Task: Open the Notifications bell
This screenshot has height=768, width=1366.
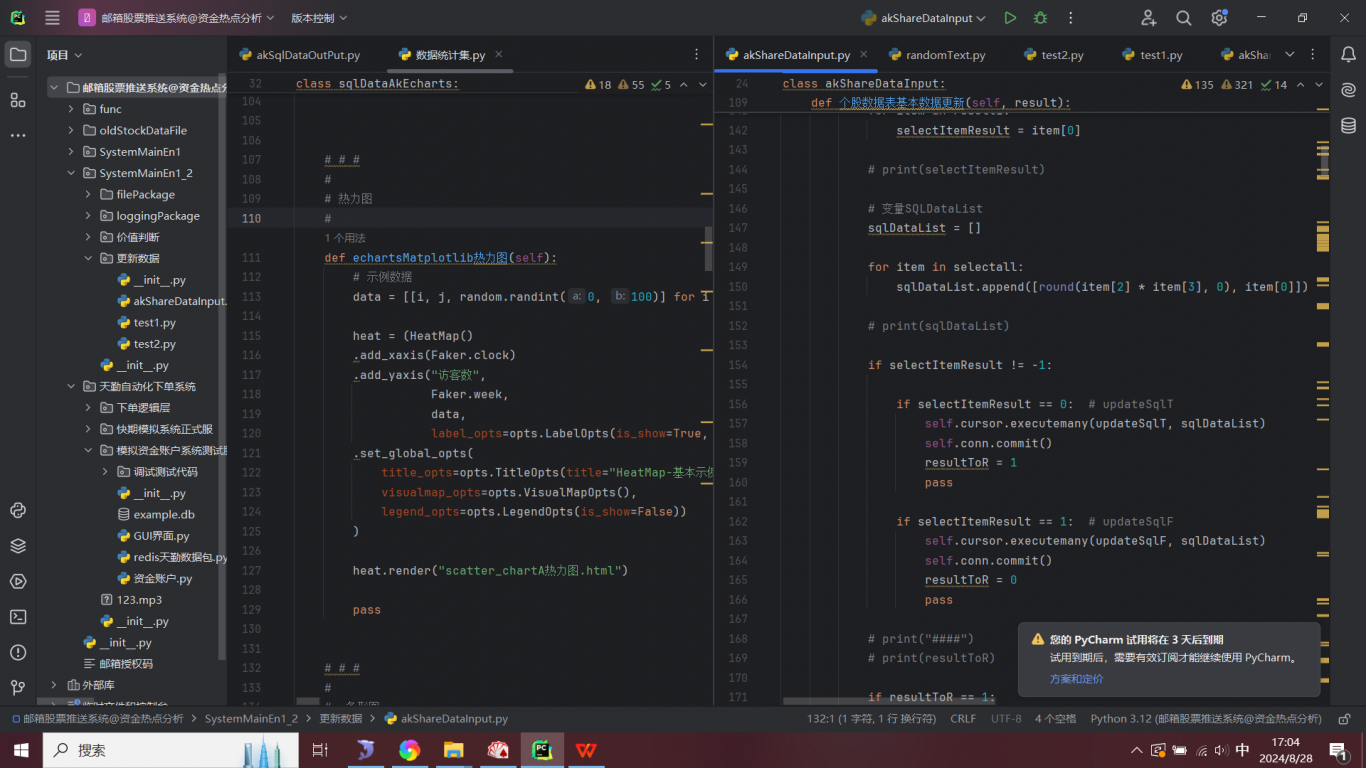Action: [x=1348, y=55]
